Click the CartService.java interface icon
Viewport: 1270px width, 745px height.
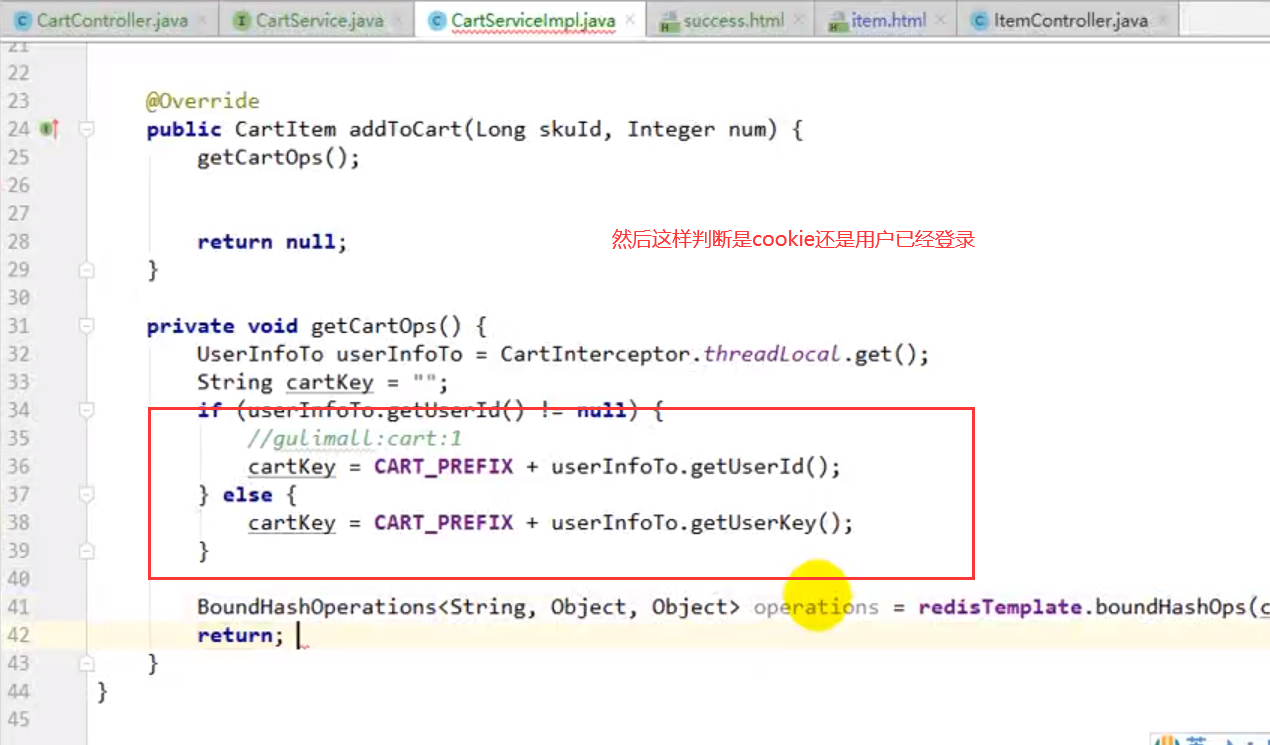240,20
